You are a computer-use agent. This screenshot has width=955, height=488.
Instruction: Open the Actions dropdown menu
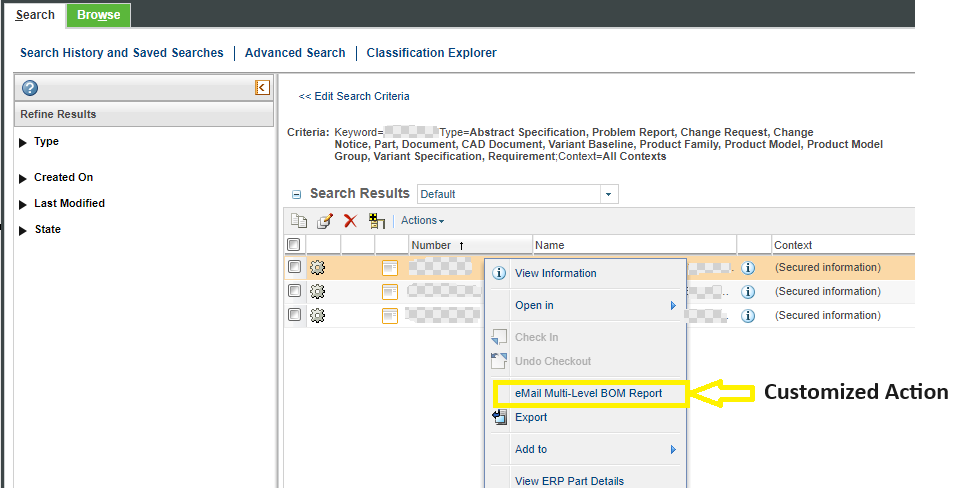point(422,221)
